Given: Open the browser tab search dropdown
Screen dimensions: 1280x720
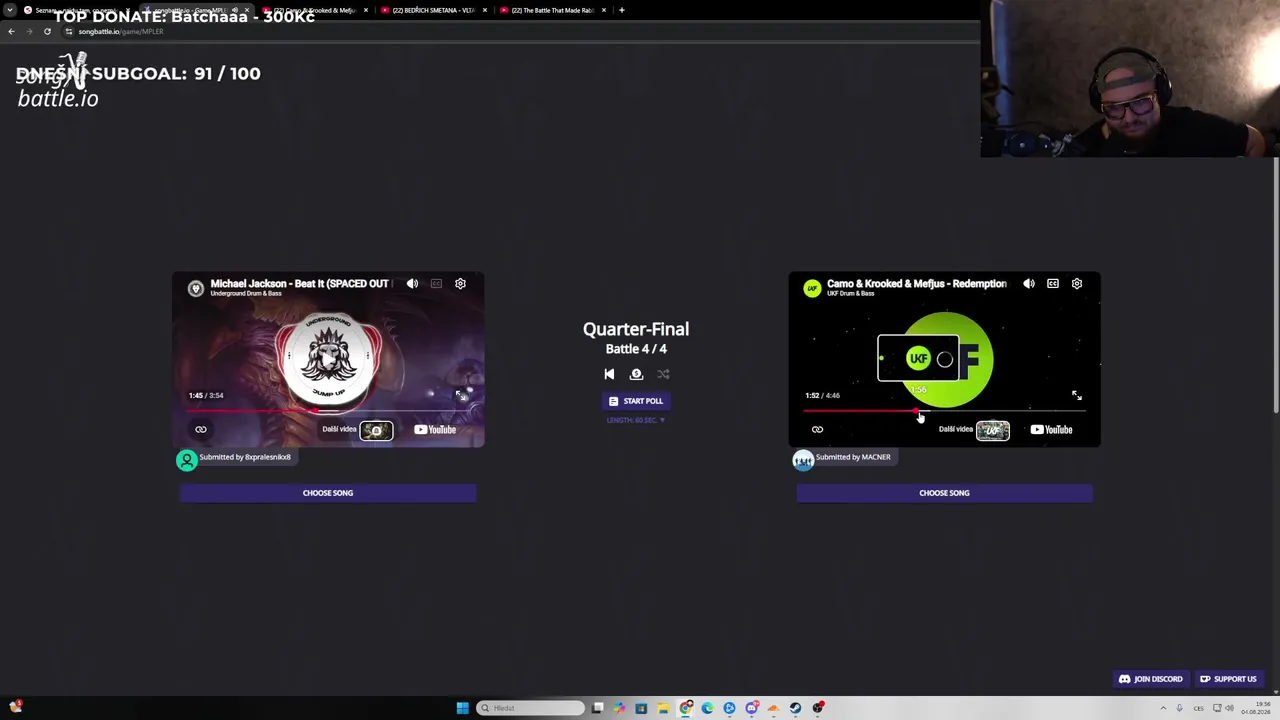Looking at the screenshot, I should click(10, 10).
